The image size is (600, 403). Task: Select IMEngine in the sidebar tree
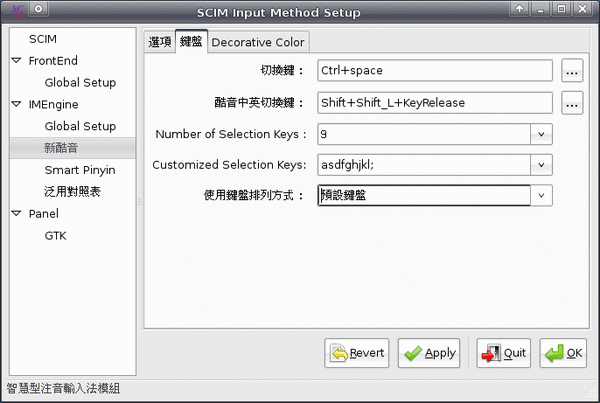tap(54, 104)
